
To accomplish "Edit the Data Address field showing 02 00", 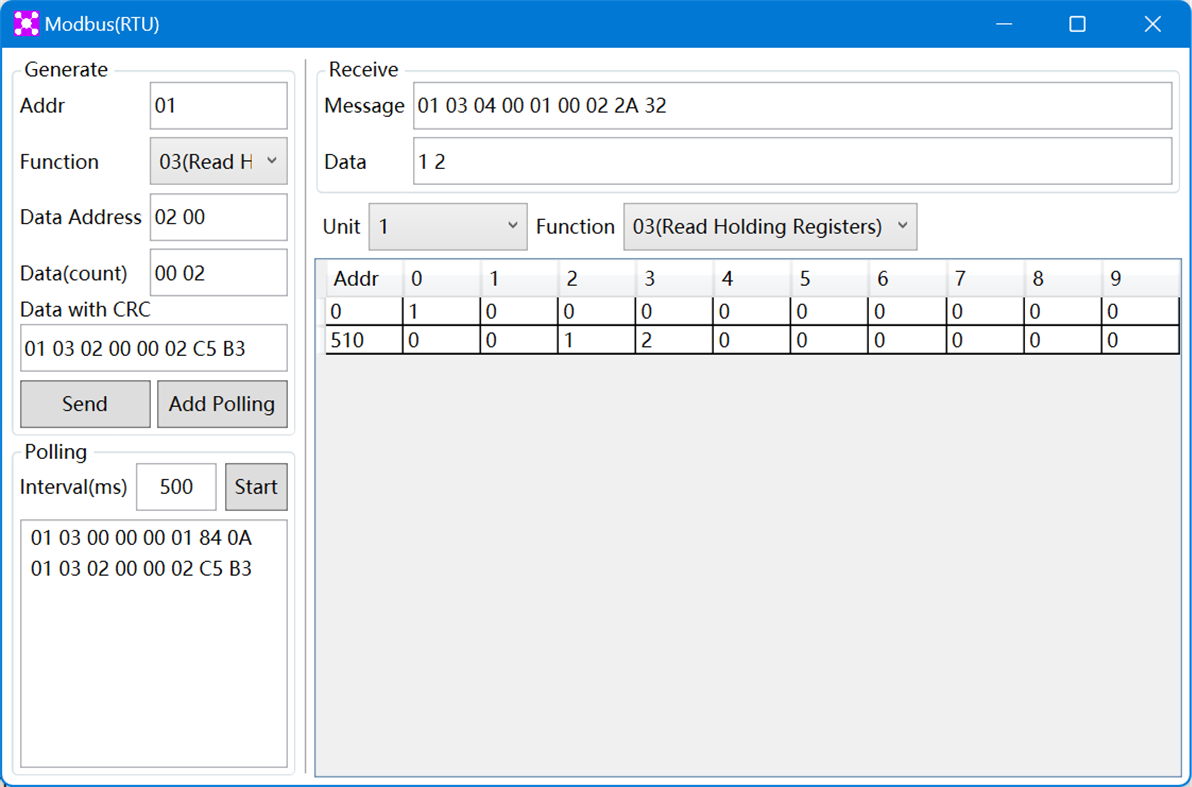I will 218,217.
